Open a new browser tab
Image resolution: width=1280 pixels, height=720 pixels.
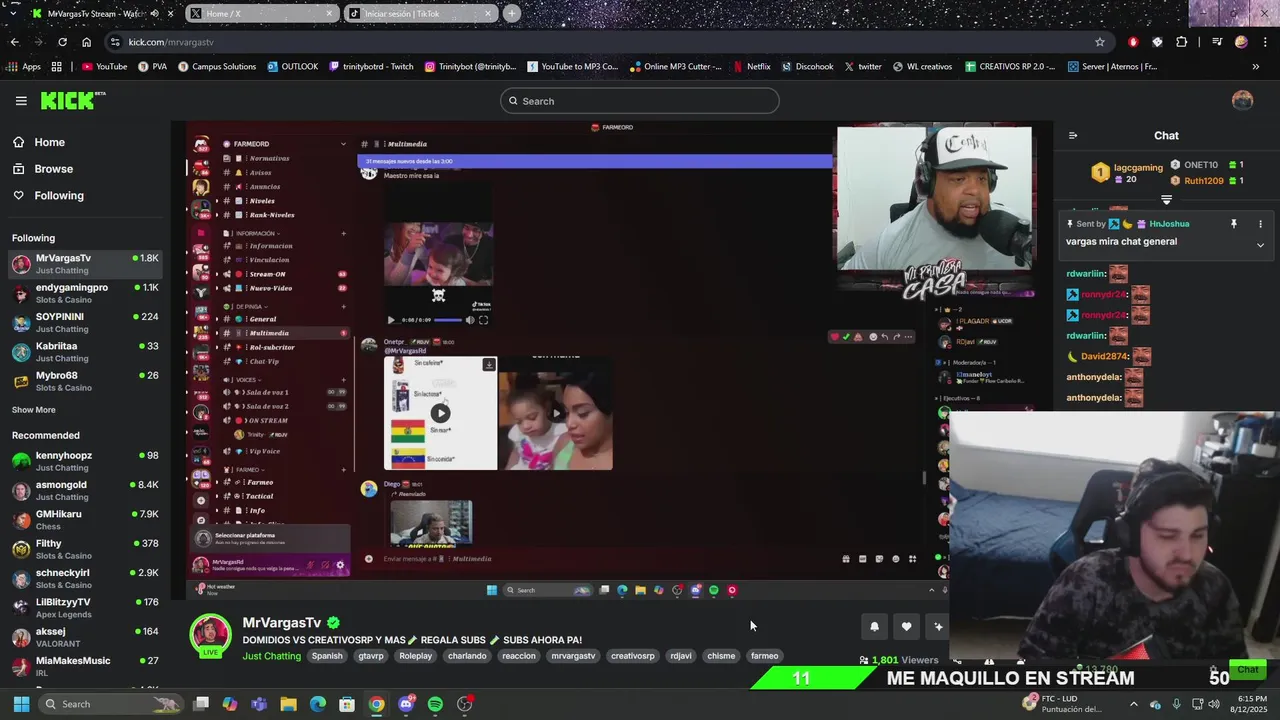[x=512, y=14]
